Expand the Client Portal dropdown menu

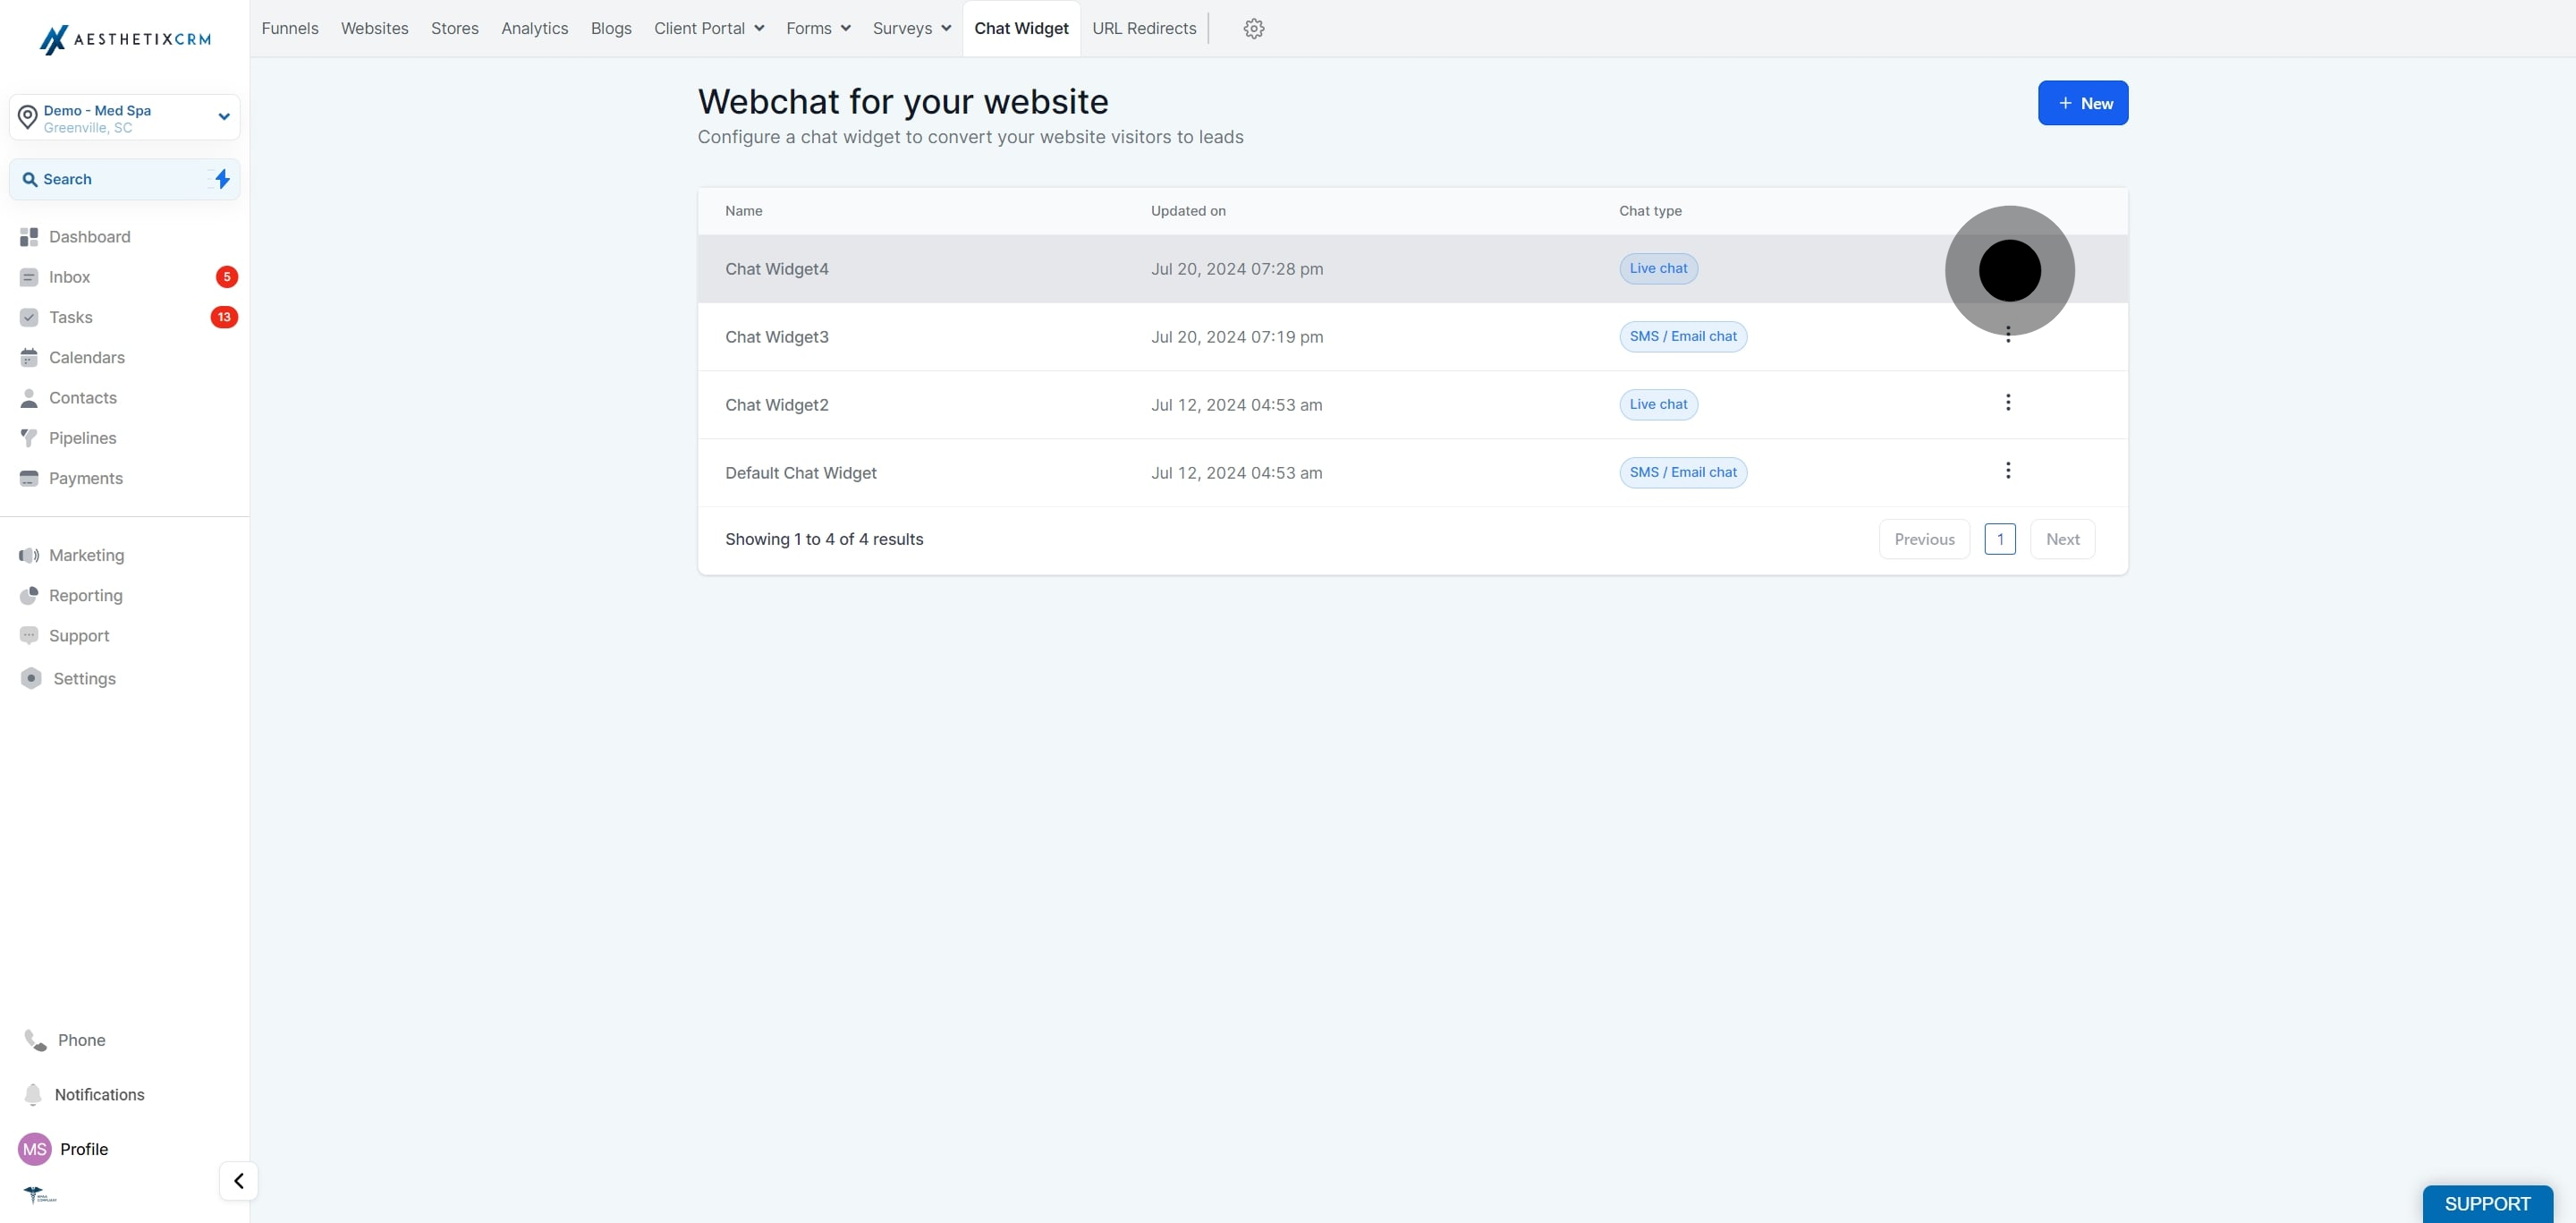click(709, 28)
